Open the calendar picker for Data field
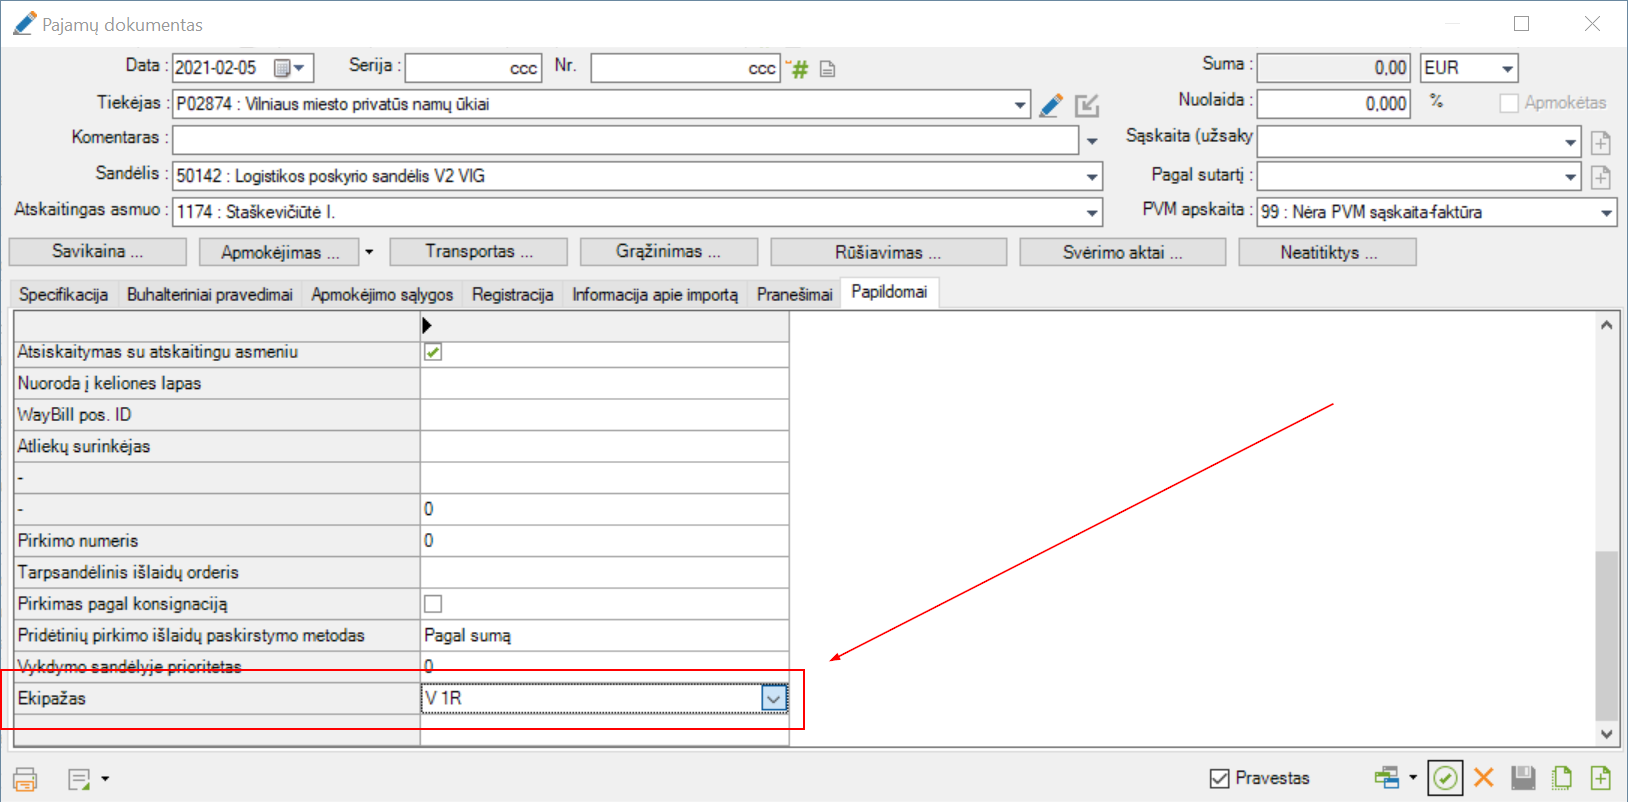 pos(289,68)
